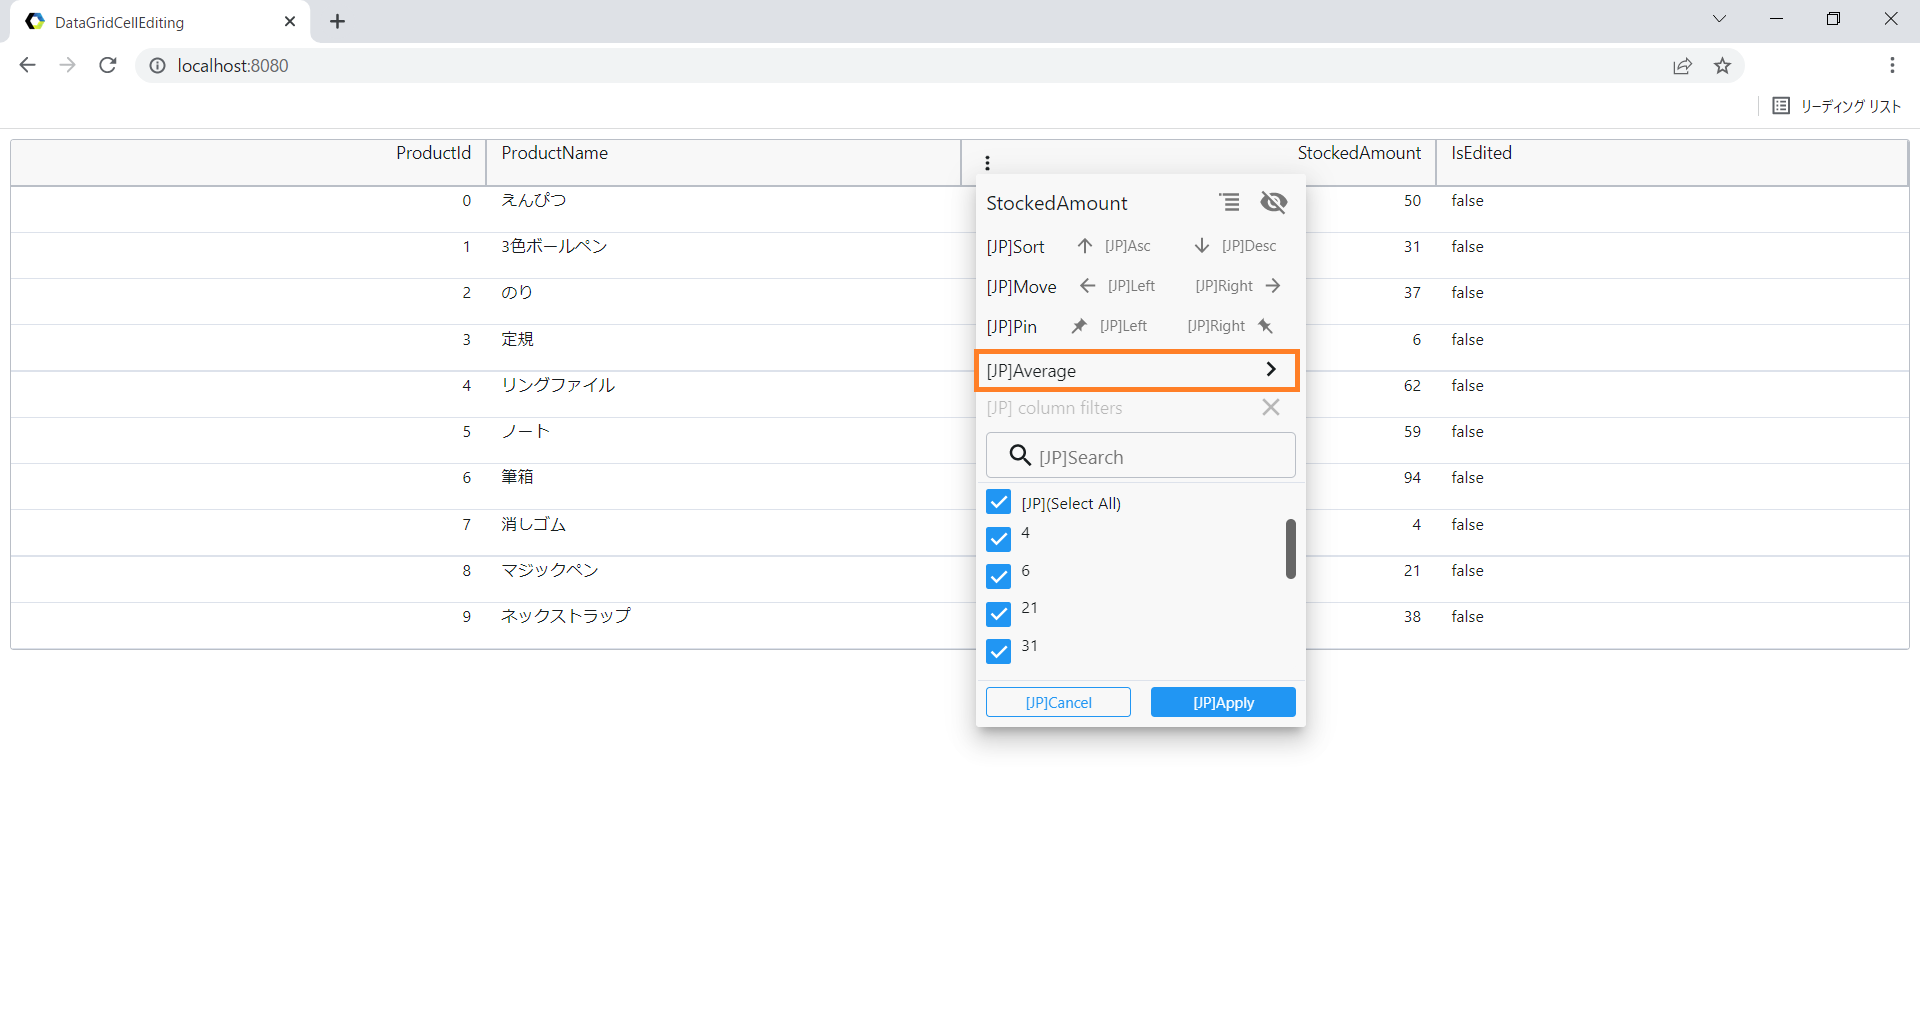Go back in browser history

point(28,66)
